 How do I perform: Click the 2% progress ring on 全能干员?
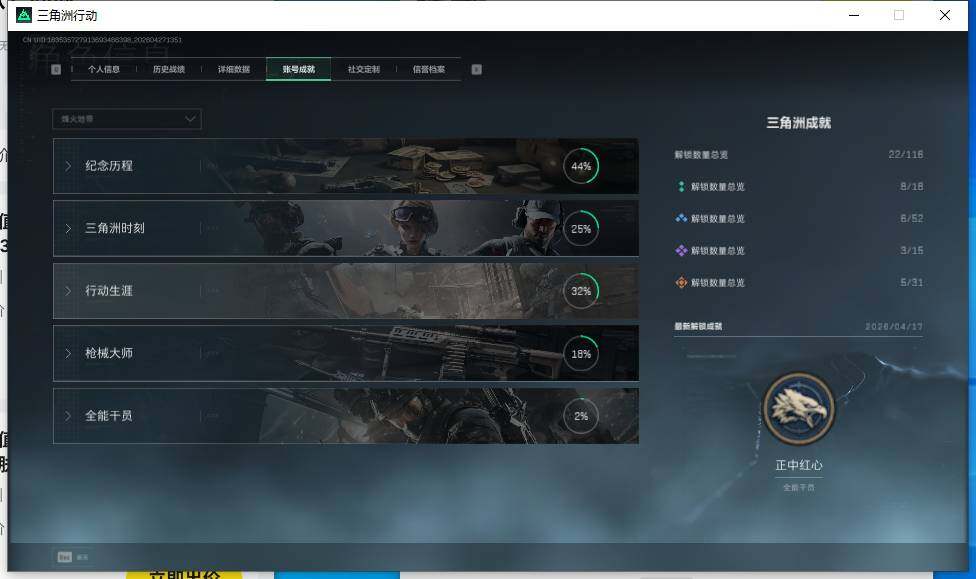581,416
